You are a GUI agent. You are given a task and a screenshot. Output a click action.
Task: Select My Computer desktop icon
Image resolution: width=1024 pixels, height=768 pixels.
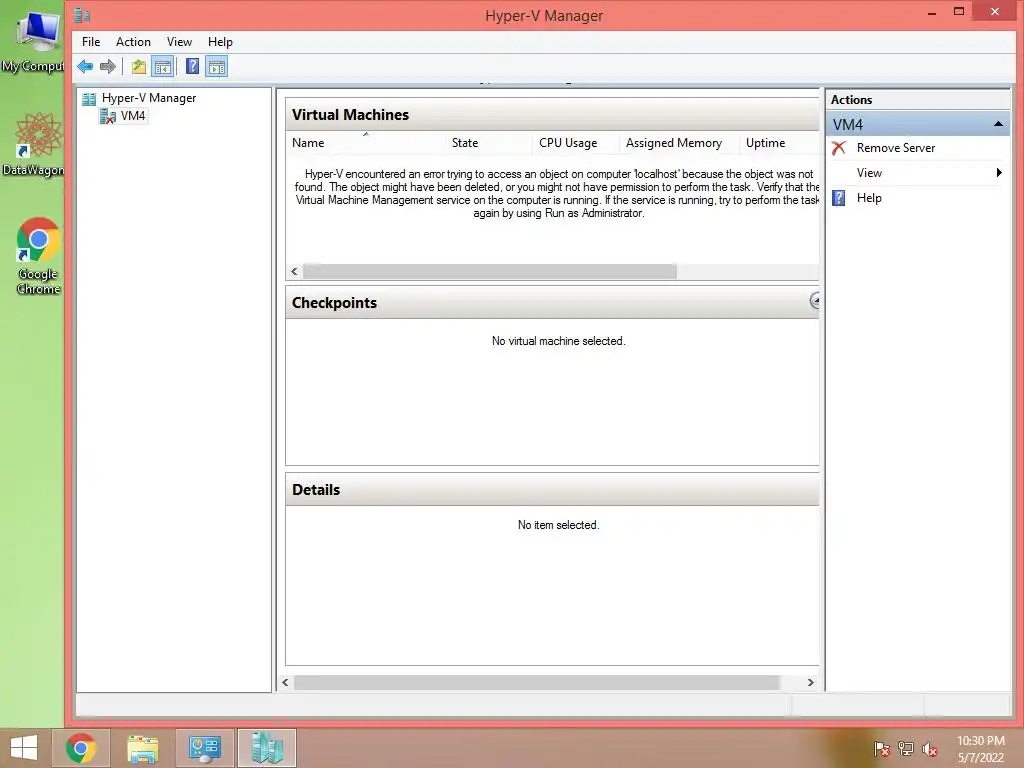point(34,42)
